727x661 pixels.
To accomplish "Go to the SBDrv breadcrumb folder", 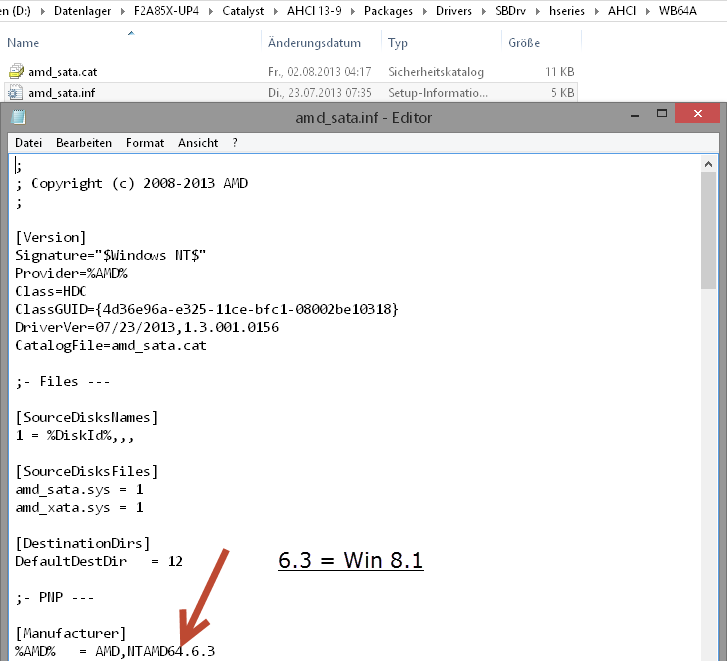I will 510,11.
